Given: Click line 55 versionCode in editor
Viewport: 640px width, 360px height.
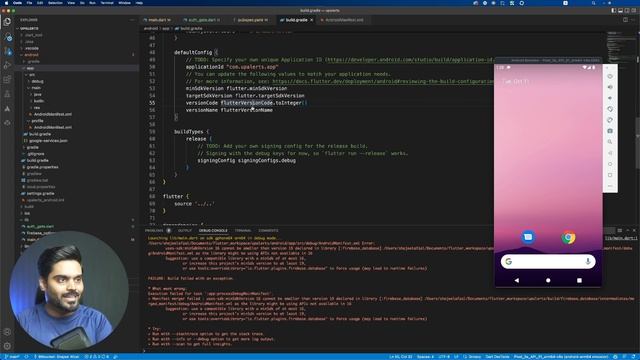Looking at the screenshot, I should 247,103.
